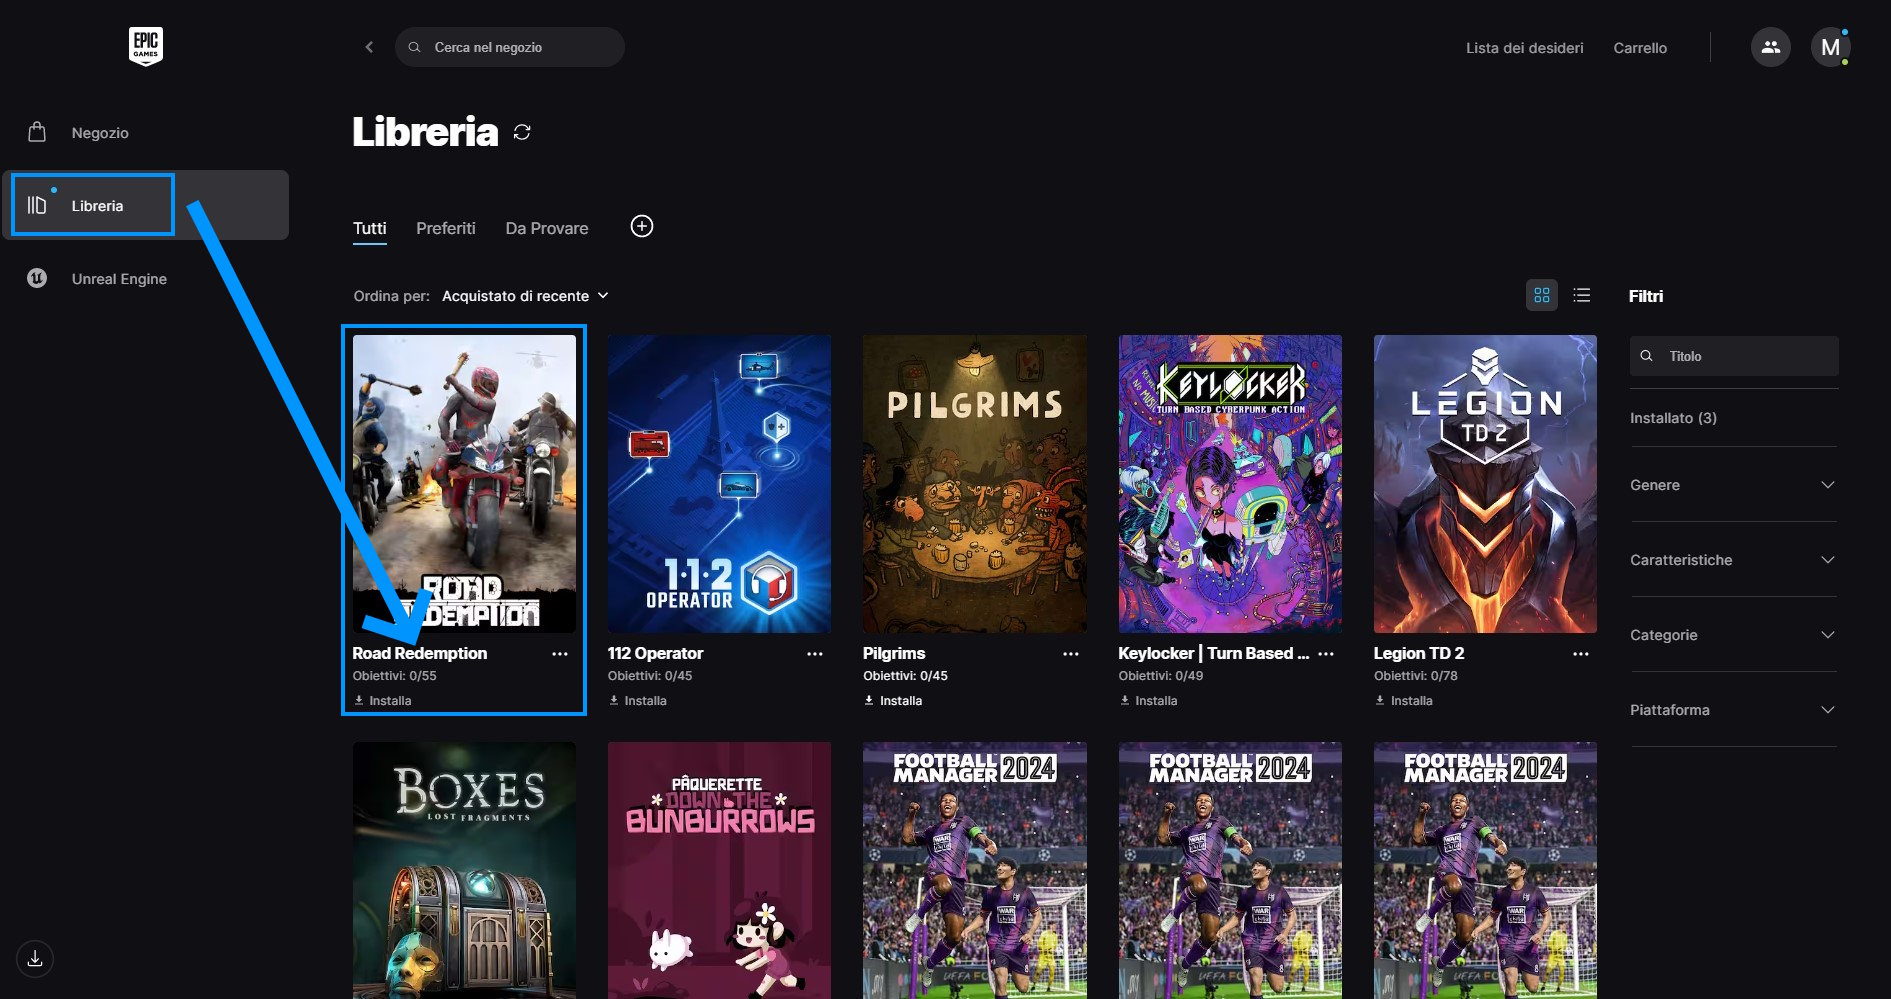Open the Pilgrims cover art
Screen dimensions: 1891x999
tap(975, 484)
